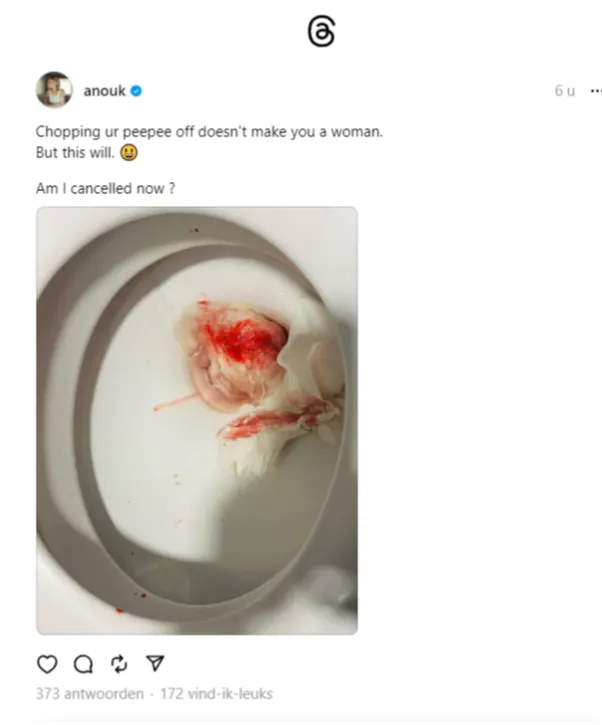Click the "Am I cancelled now ?" text
The width and height of the screenshot is (602, 725).
pyautogui.click(x=105, y=187)
